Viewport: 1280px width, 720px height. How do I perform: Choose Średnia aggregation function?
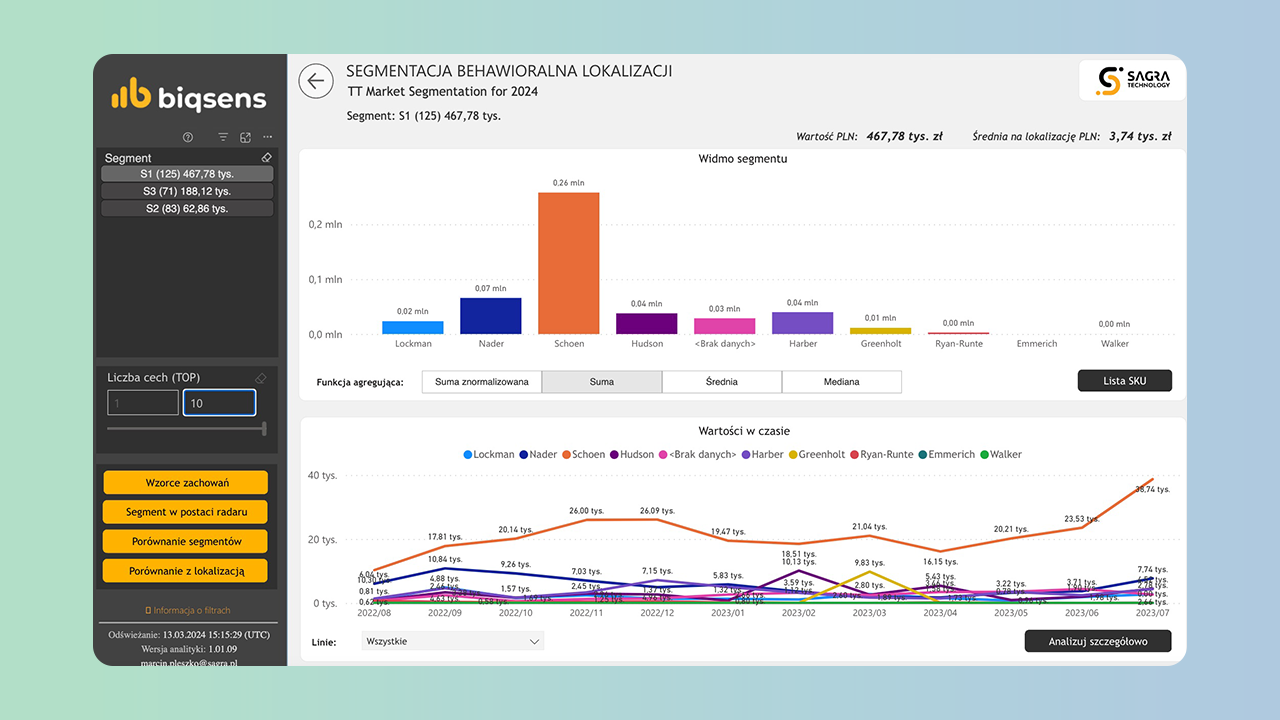(722, 381)
